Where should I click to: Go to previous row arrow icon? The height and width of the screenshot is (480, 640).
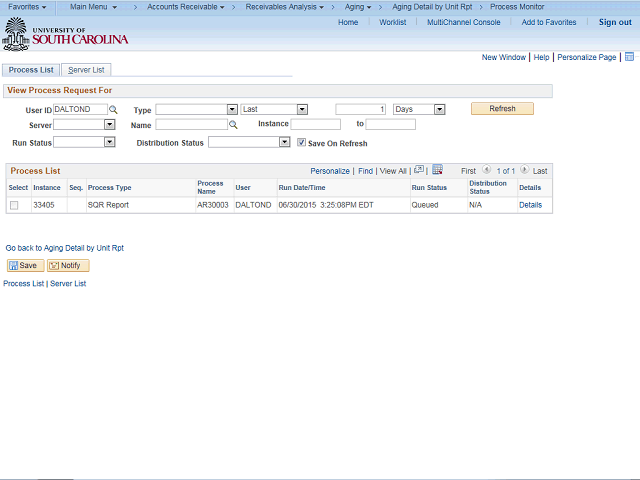[x=486, y=169]
